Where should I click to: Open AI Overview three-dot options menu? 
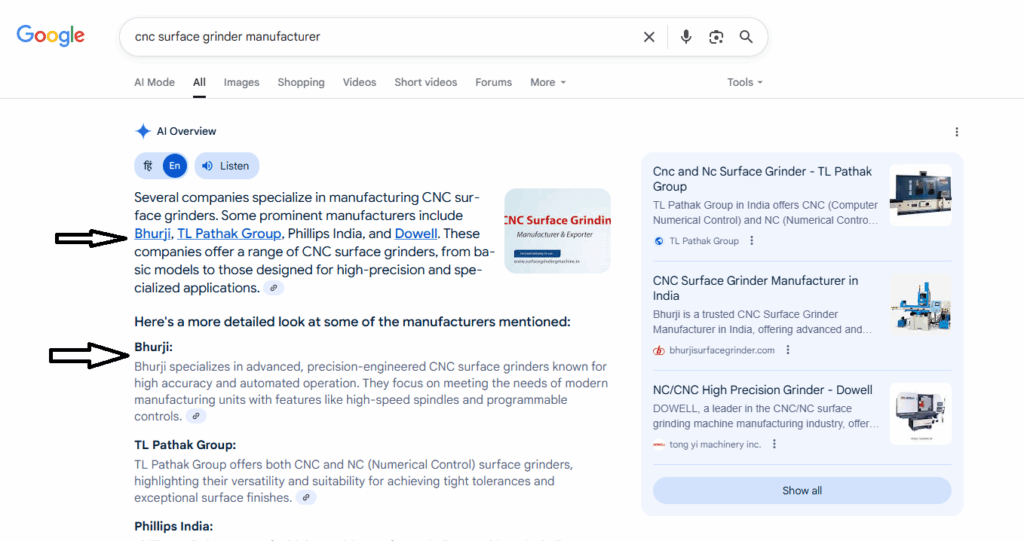click(x=957, y=132)
